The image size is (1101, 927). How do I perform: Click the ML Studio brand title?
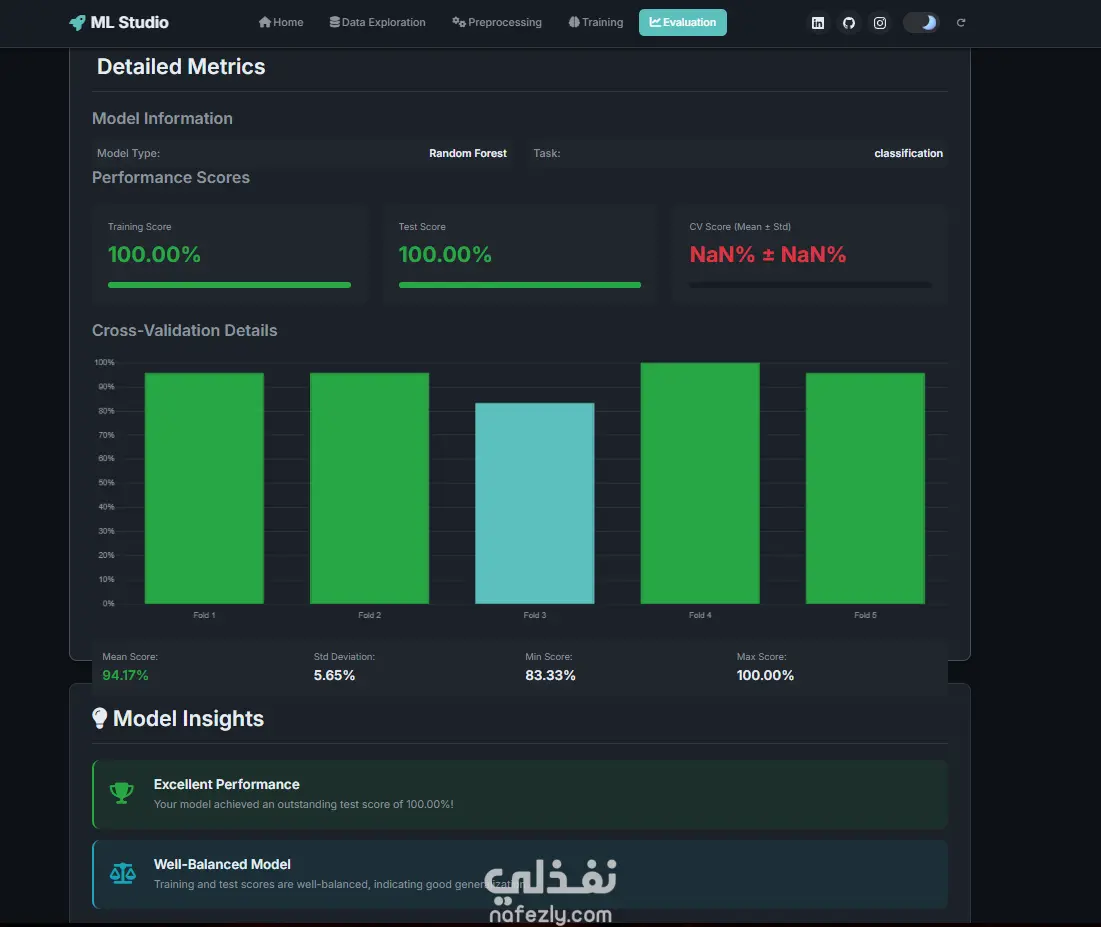(x=129, y=22)
